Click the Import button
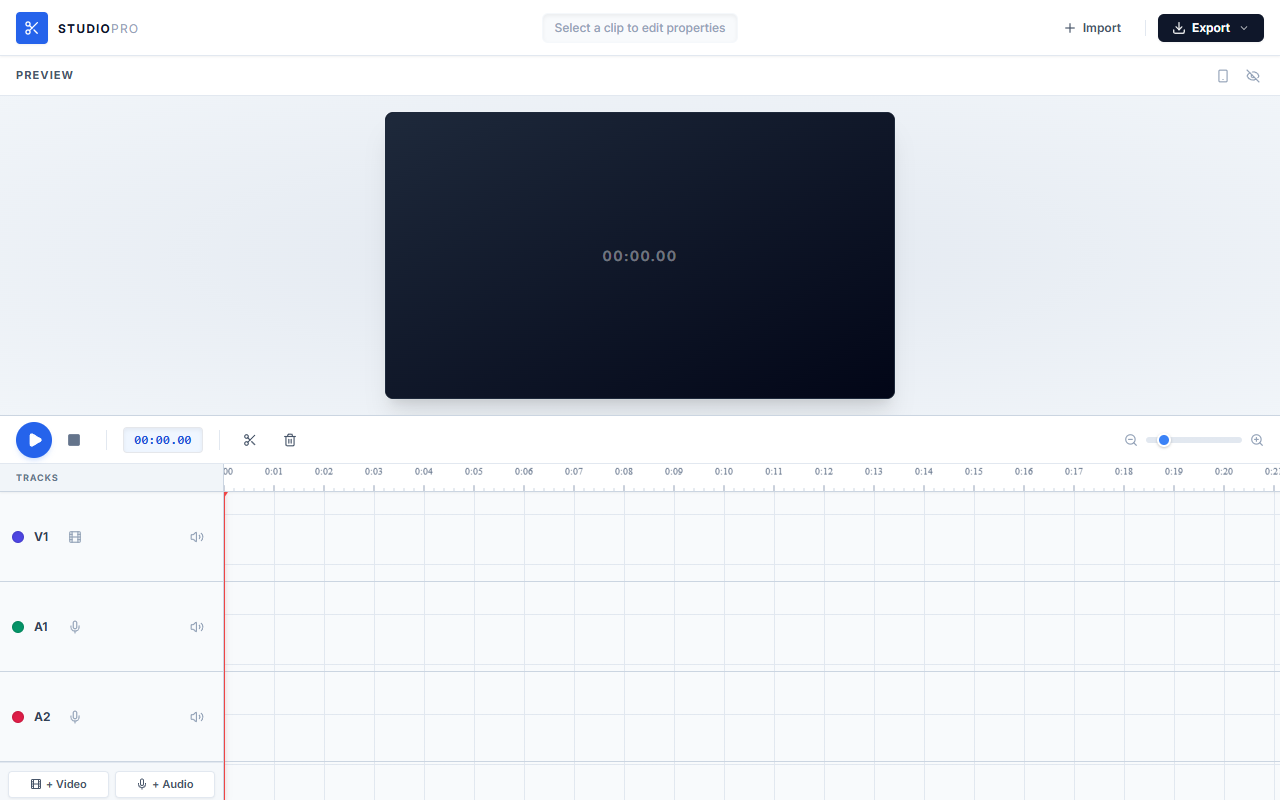This screenshot has height=800, width=1280. click(1092, 28)
